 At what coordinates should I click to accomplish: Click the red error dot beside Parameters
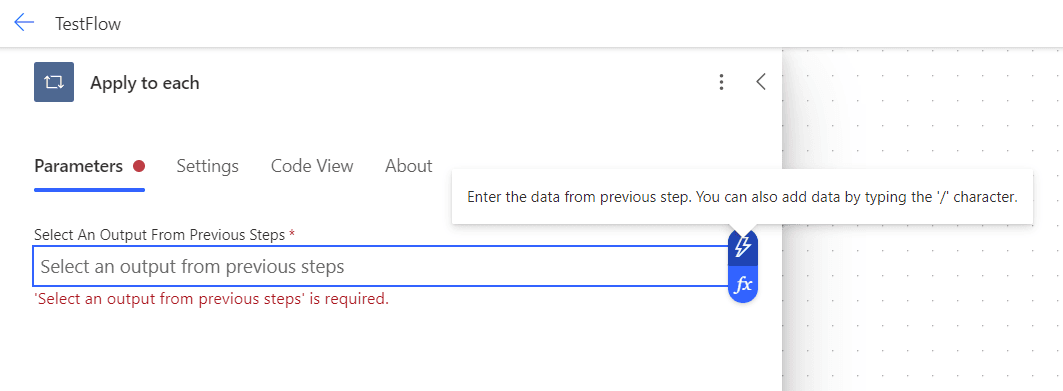[x=139, y=166]
